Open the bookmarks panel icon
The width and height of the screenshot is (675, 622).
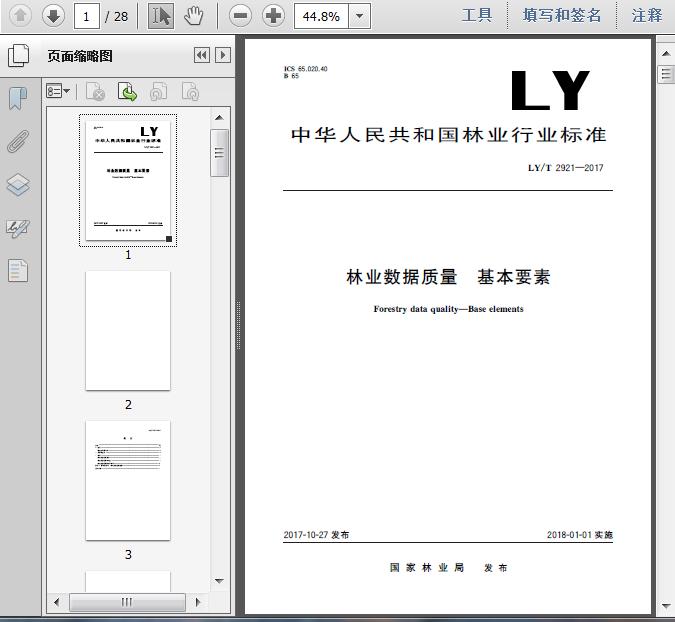click(x=18, y=98)
